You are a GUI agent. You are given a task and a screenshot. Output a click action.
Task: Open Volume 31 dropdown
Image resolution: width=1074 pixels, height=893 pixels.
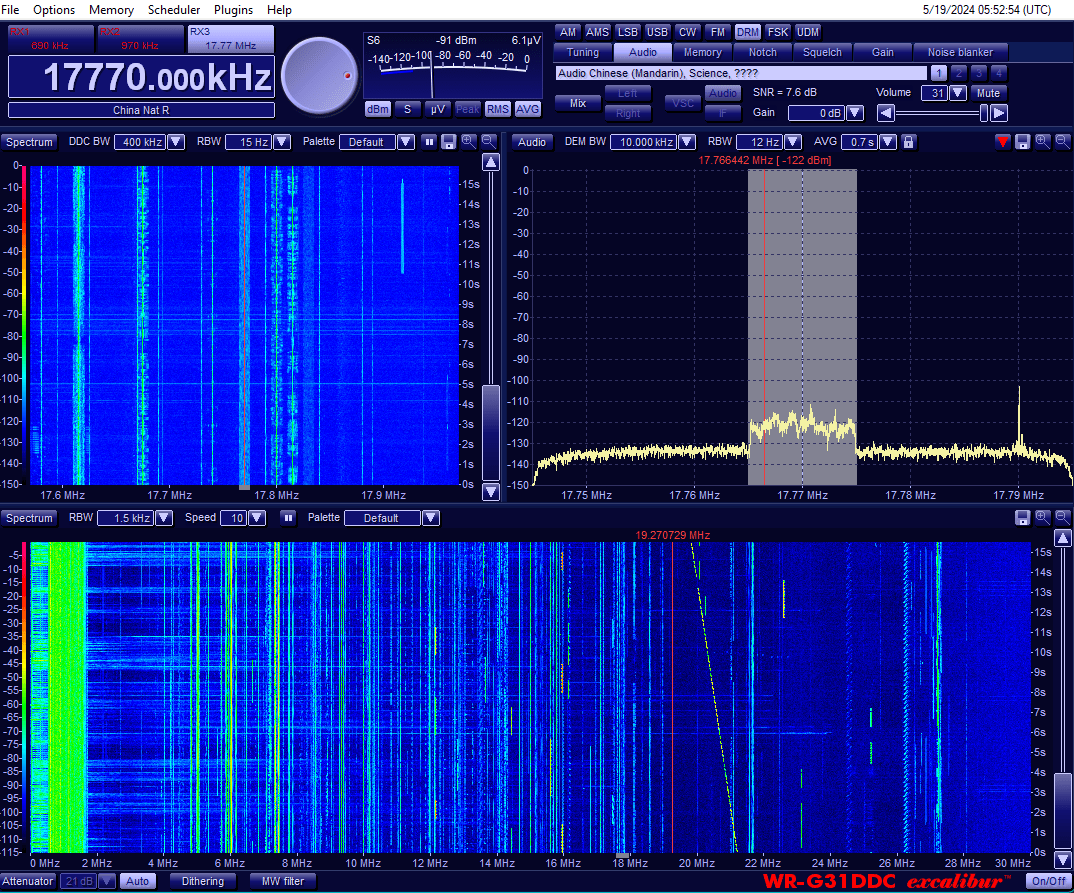[x=958, y=93]
